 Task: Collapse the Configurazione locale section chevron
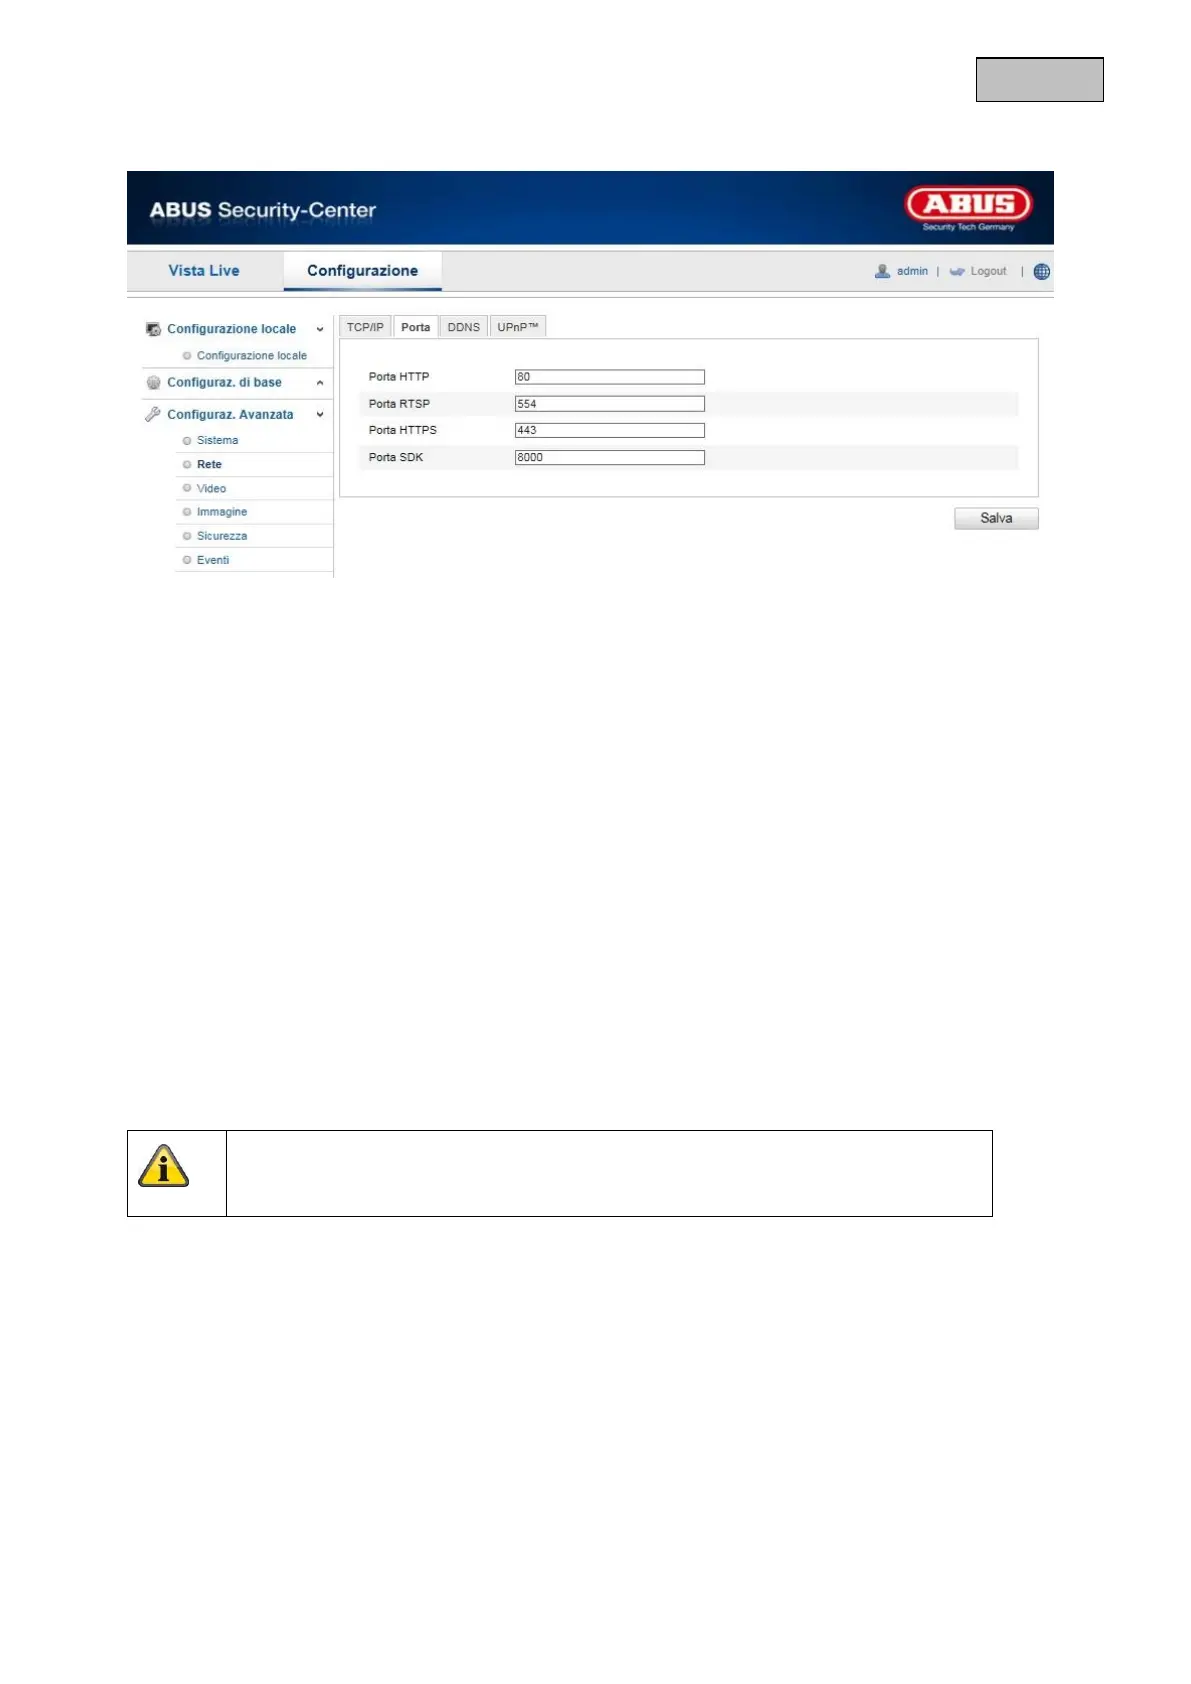320,329
